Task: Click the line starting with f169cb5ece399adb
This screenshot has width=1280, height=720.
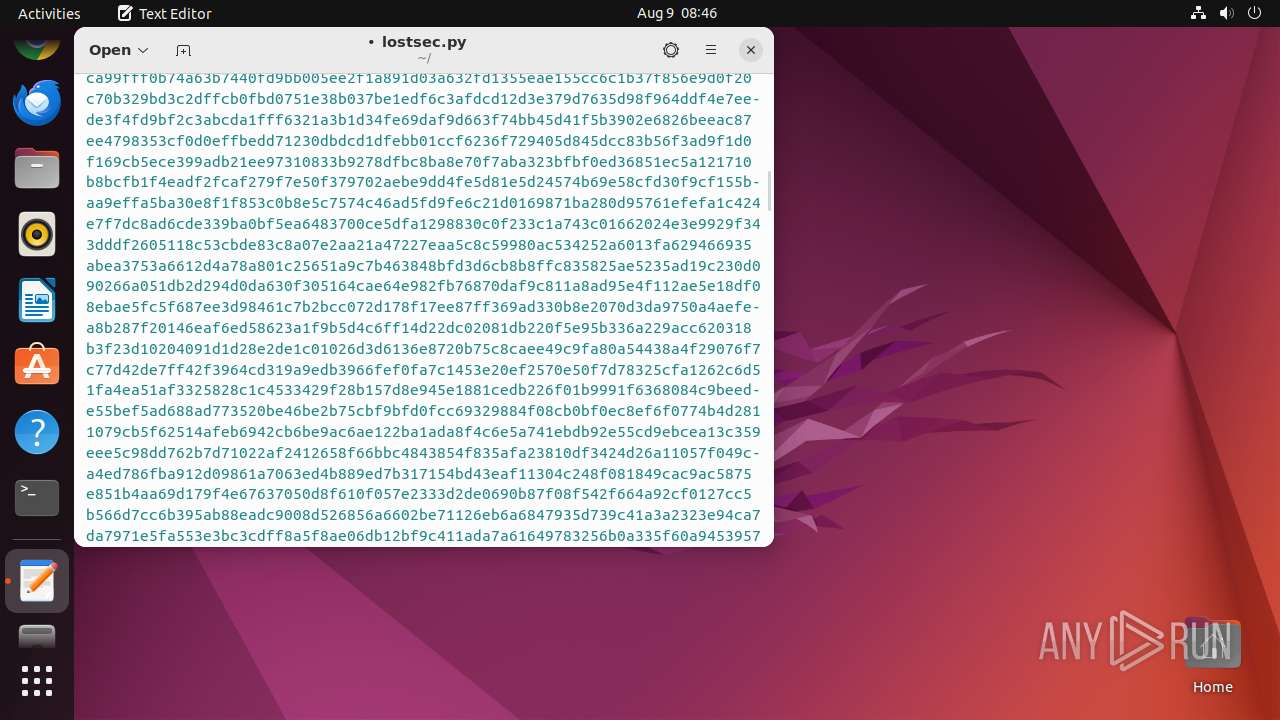Action: (x=419, y=162)
